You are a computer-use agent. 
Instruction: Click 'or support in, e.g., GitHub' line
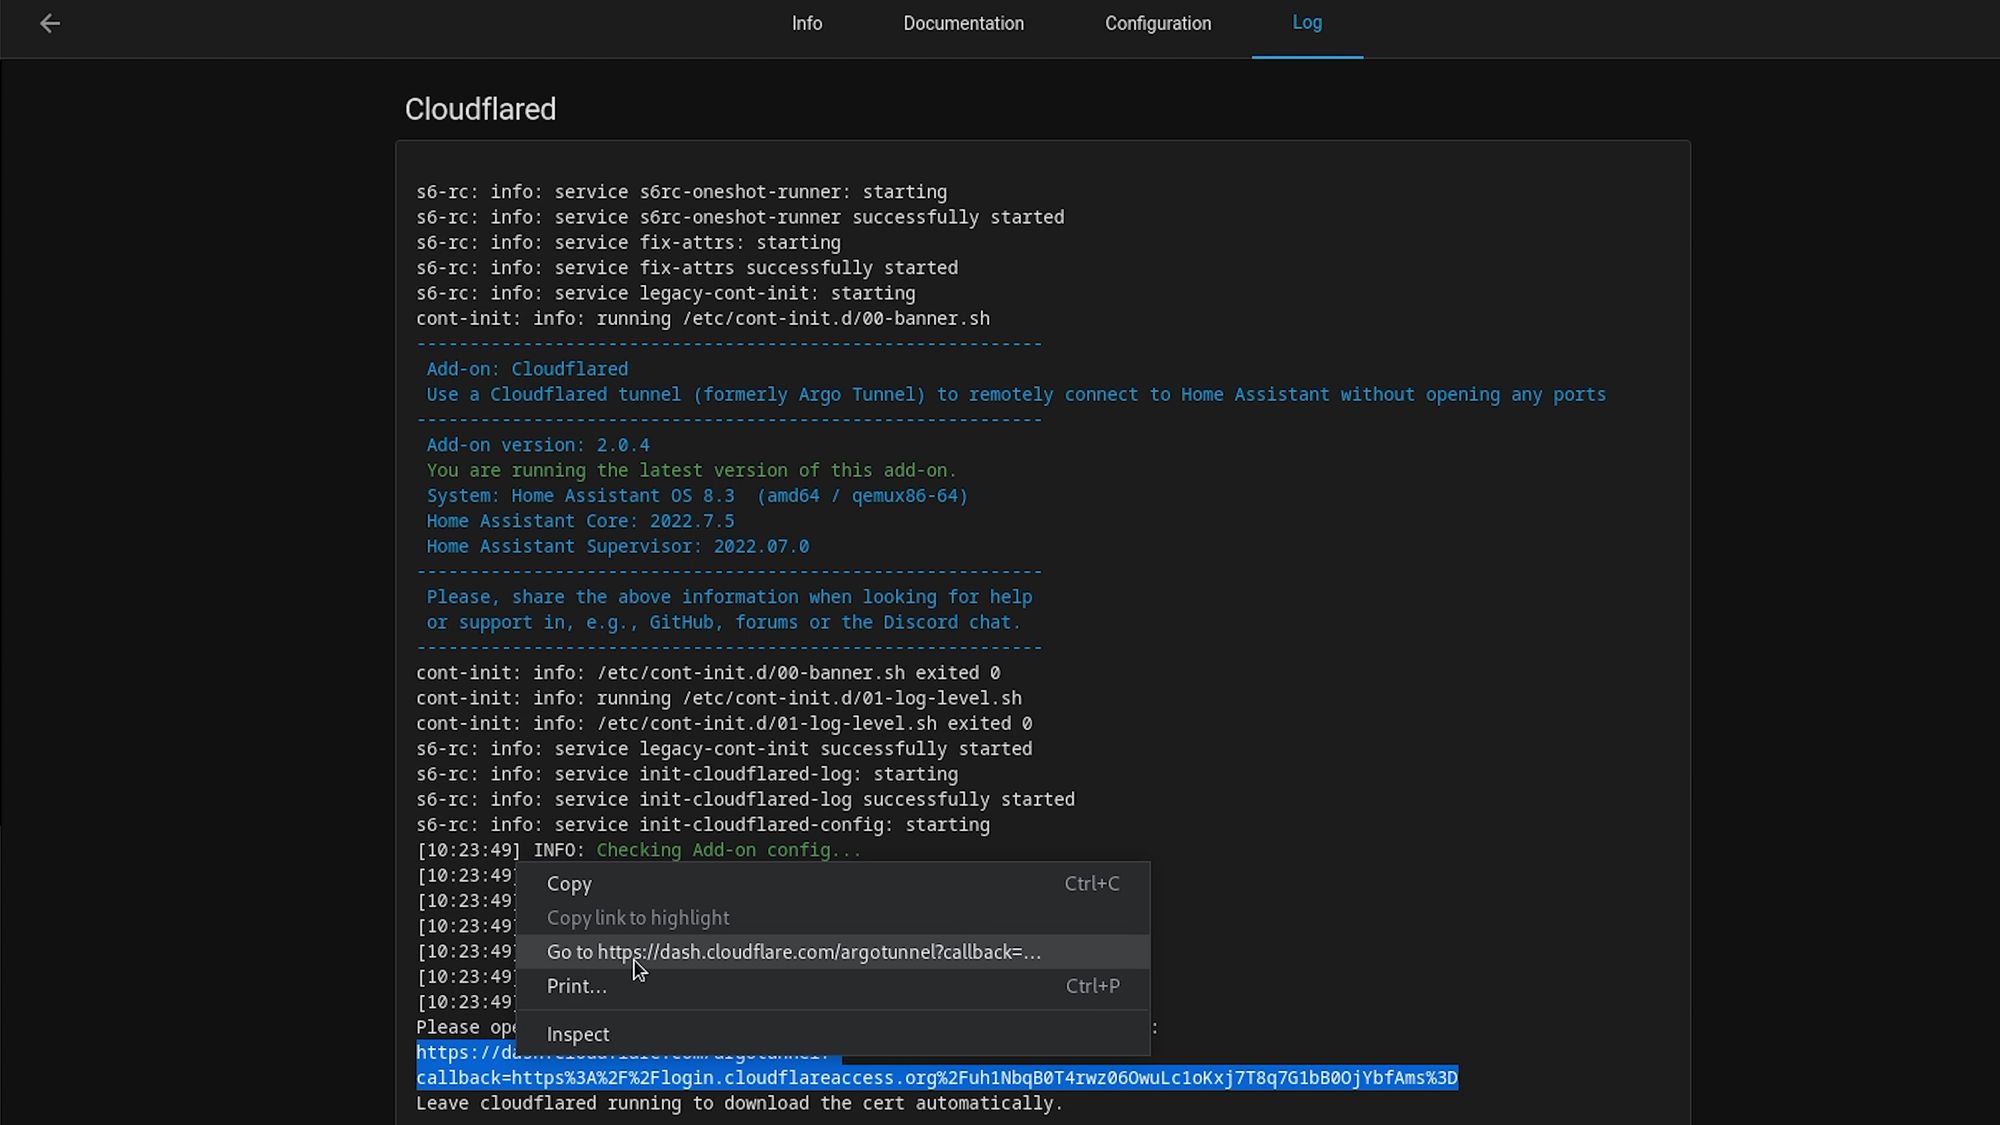723,622
